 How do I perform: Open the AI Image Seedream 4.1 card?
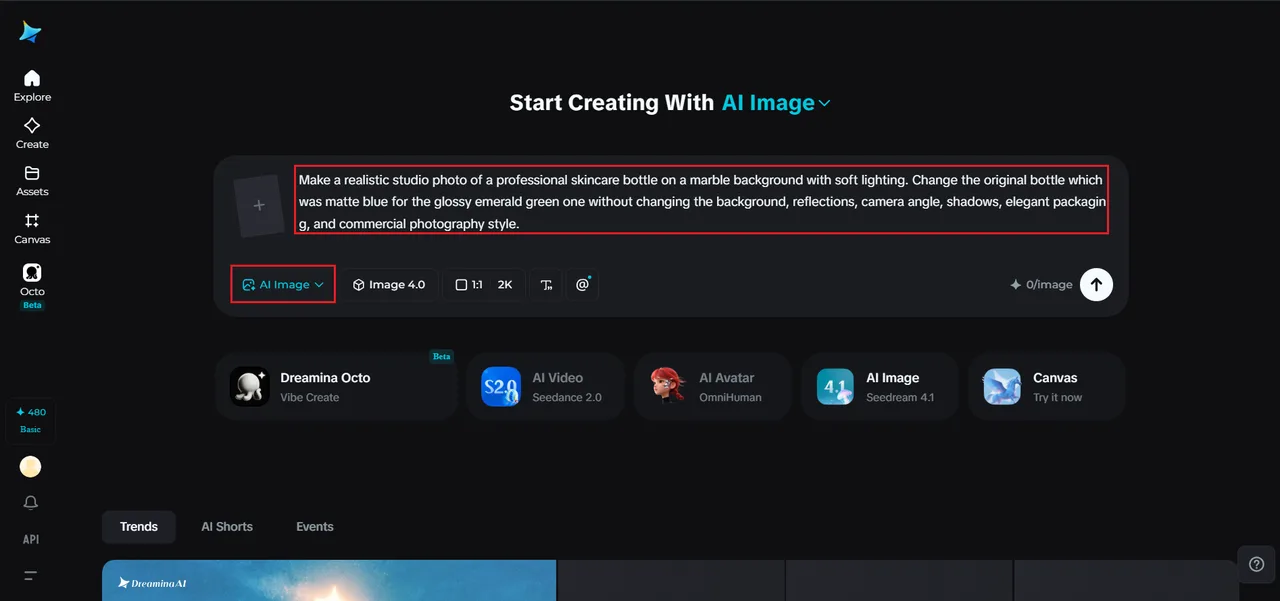tap(879, 386)
